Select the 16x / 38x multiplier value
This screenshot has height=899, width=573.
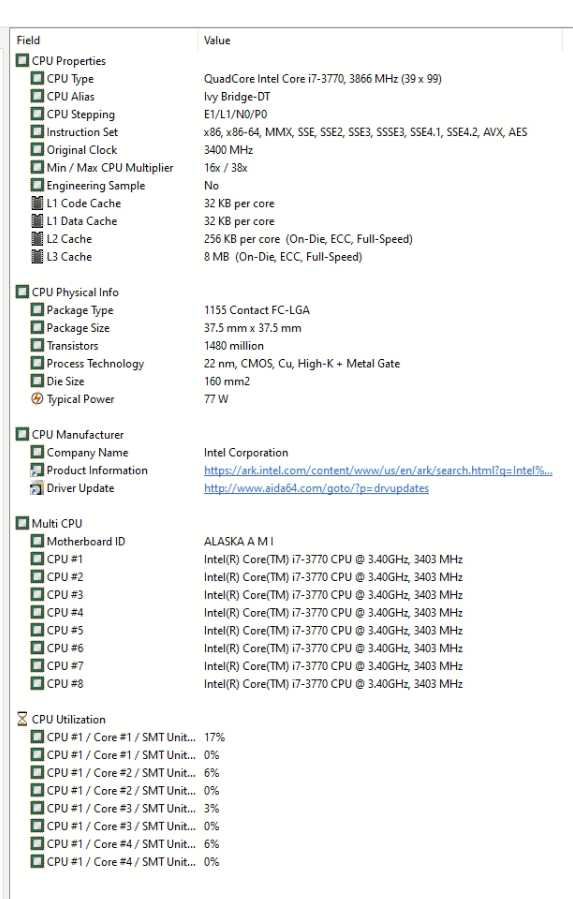(x=225, y=167)
